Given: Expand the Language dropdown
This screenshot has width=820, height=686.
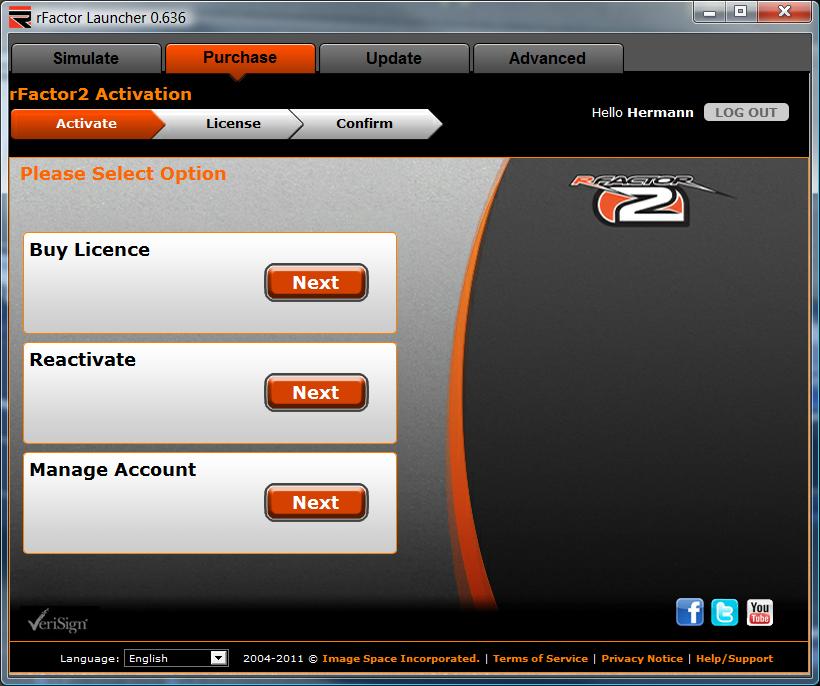Looking at the screenshot, I should point(218,658).
